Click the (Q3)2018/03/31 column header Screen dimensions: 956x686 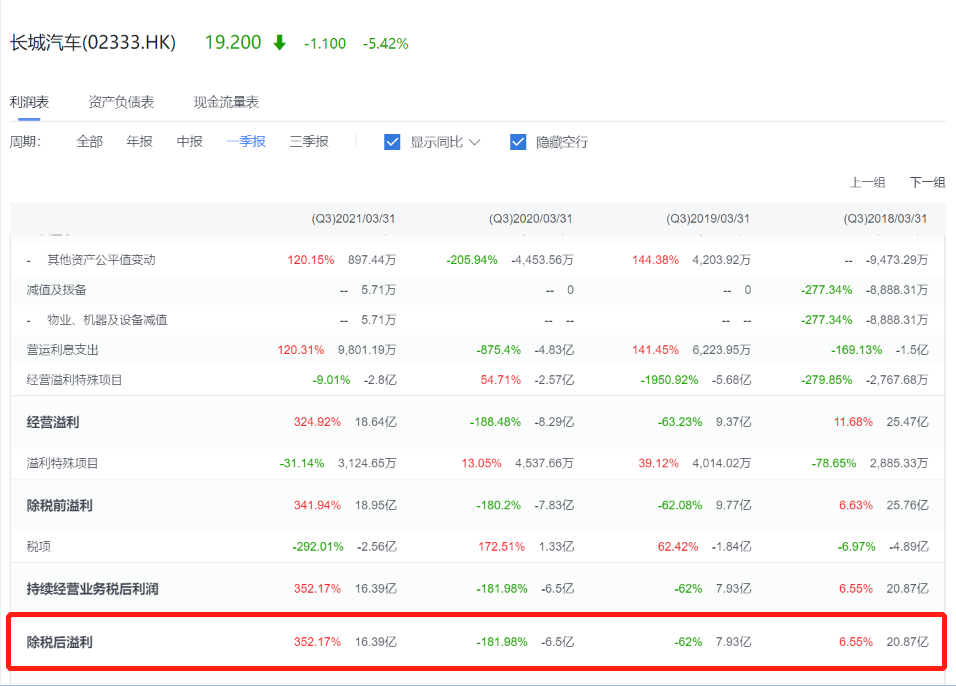[885, 219]
